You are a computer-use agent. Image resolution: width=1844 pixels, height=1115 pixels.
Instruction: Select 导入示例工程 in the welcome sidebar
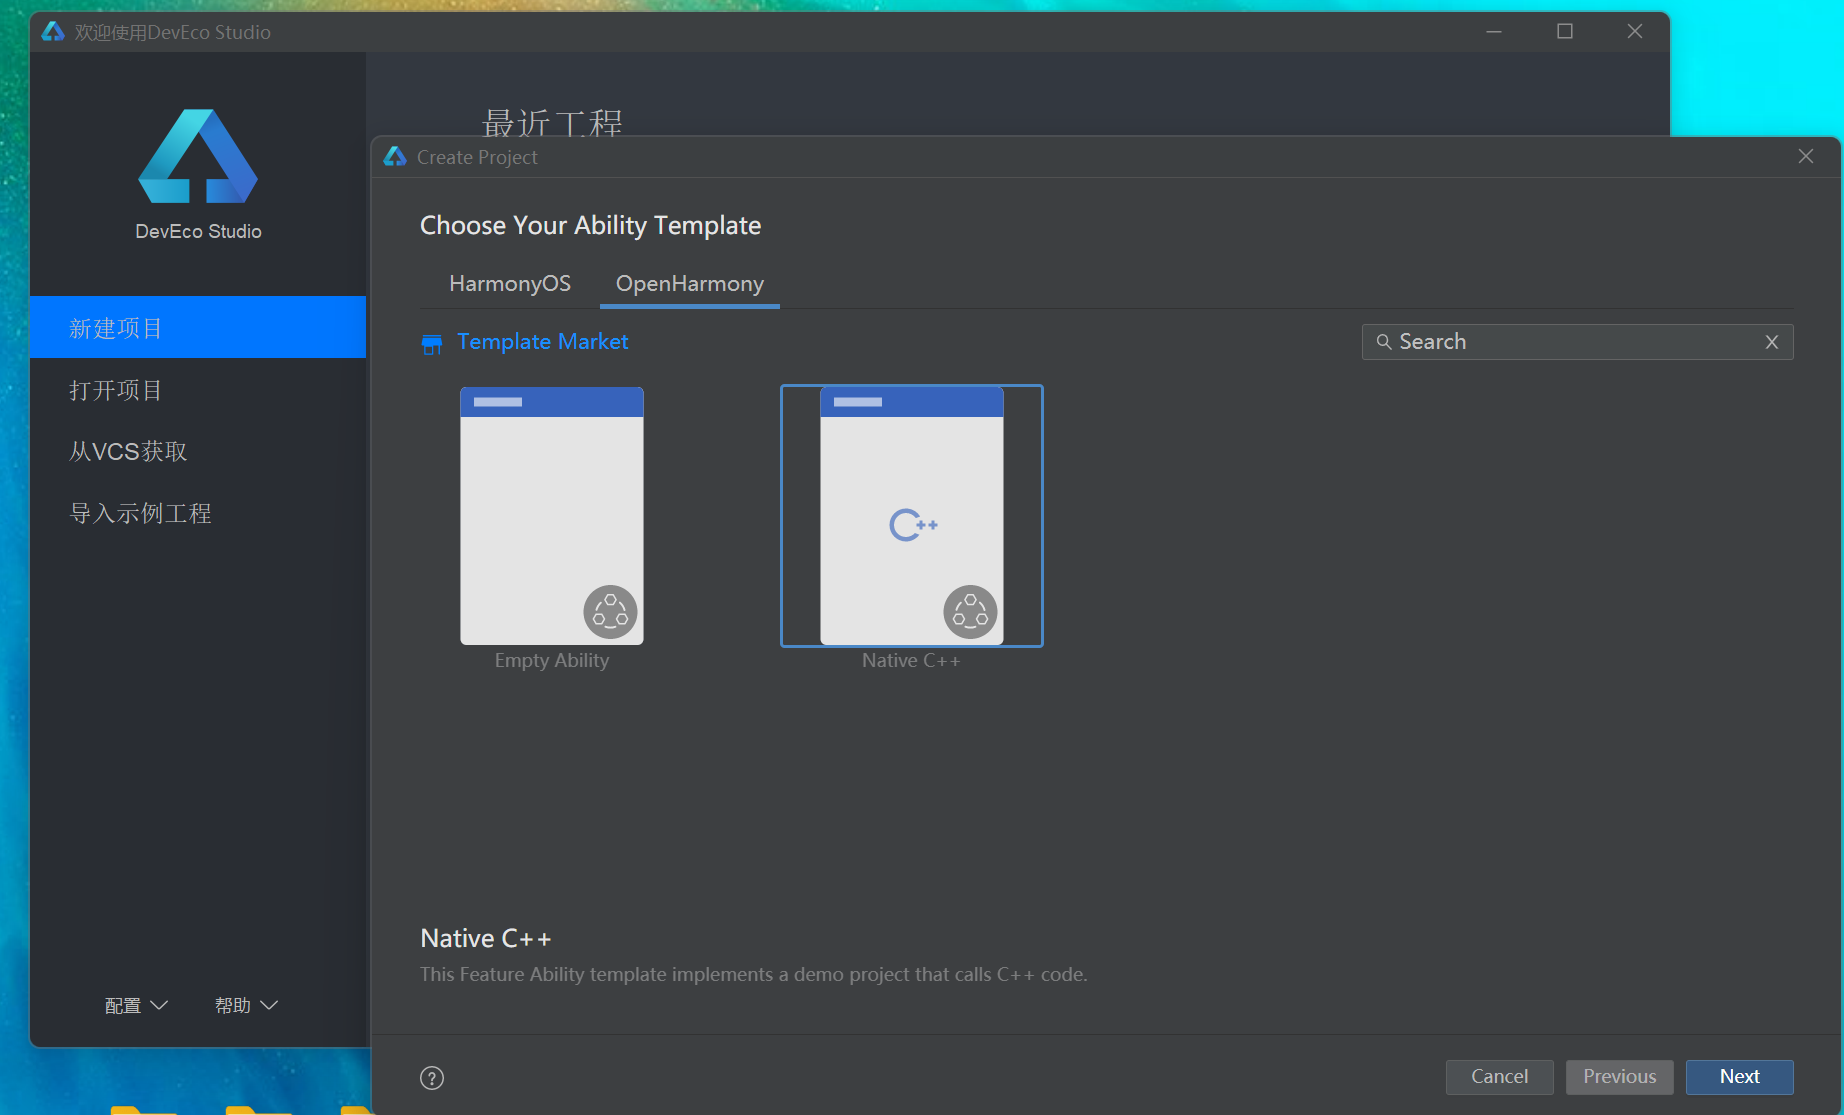[x=198, y=513]
